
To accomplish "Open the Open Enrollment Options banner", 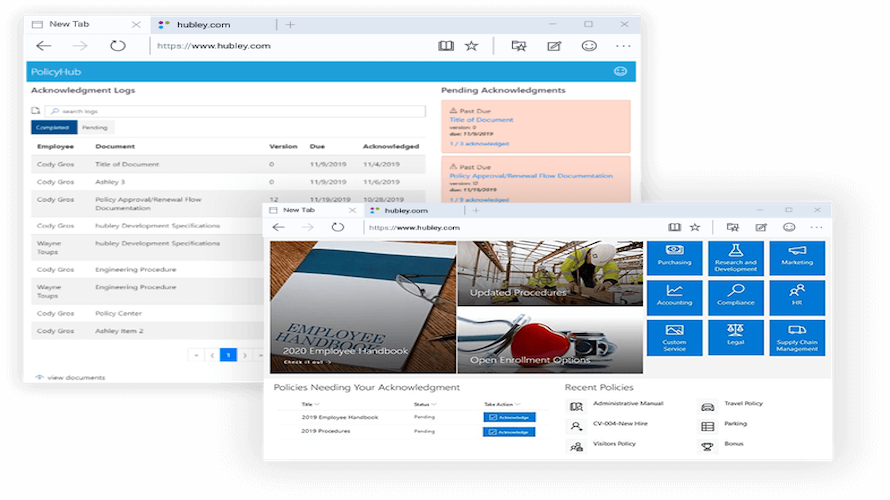I will click(x=550, y=341).
